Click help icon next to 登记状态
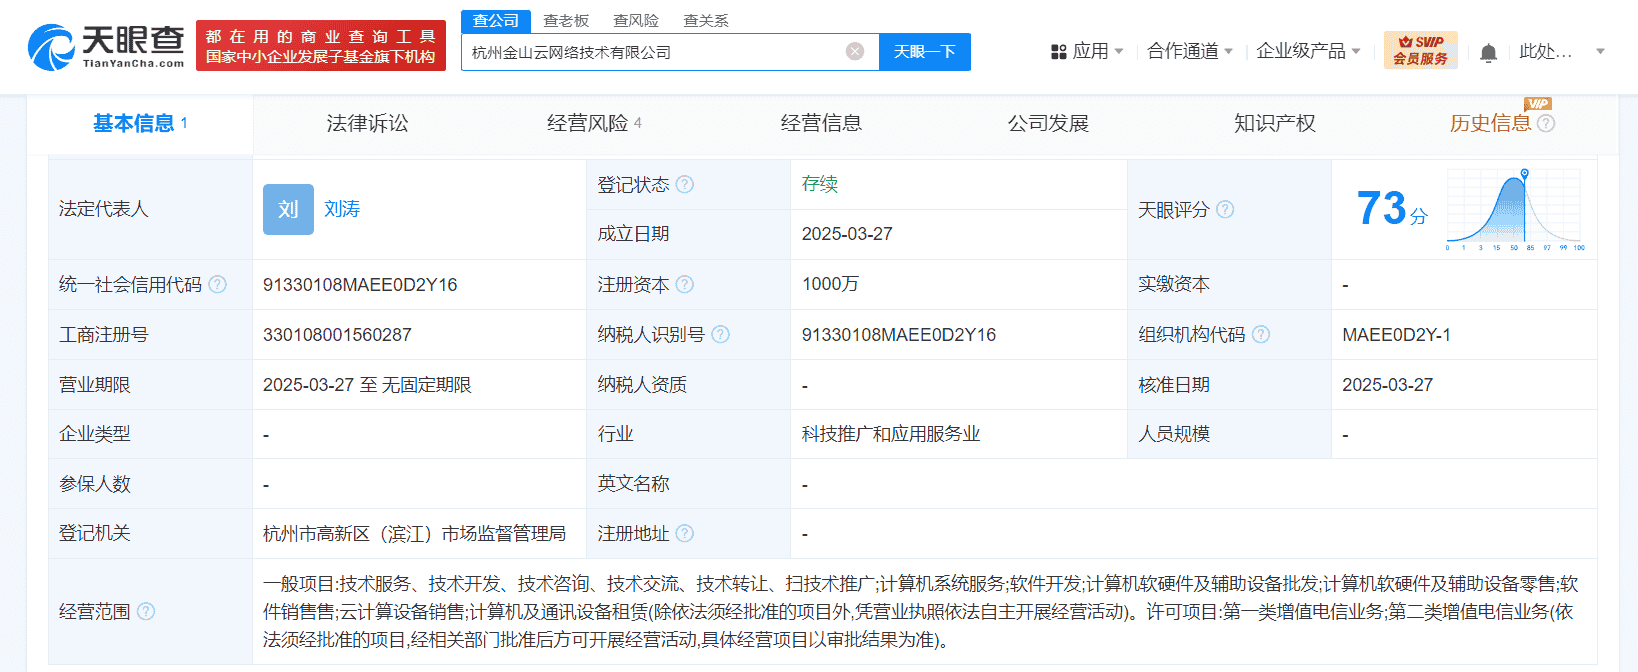1638x672 pixels. pos(685,185)
